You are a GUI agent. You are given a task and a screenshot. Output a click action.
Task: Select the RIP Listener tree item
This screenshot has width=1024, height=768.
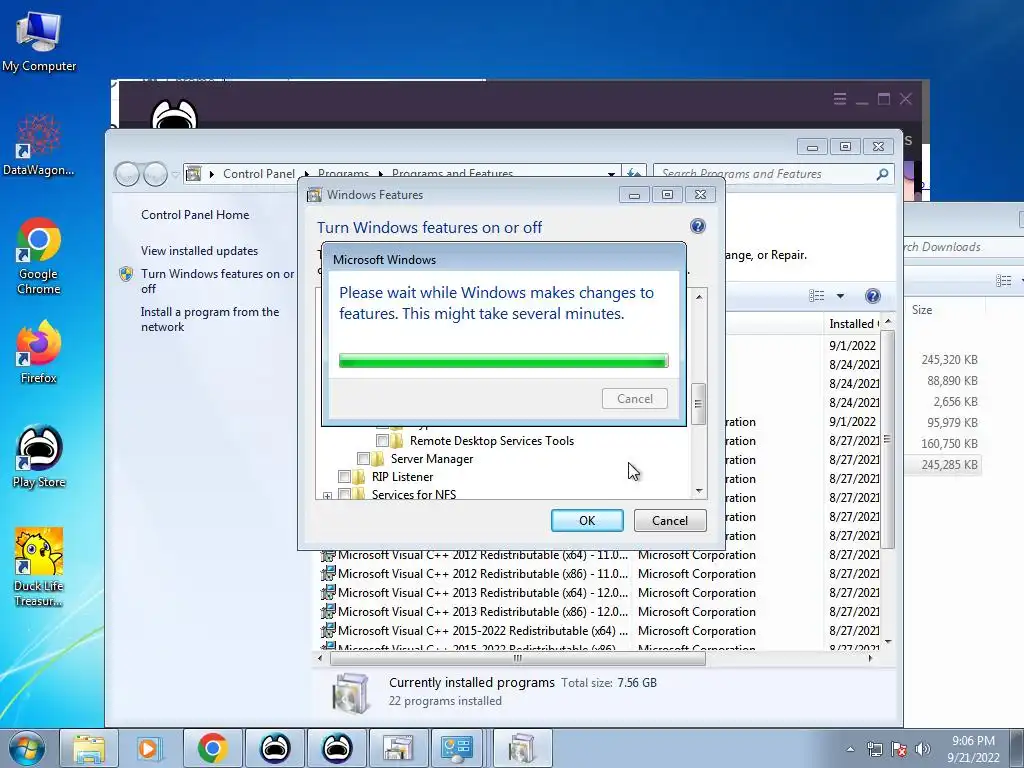click(x=402, y=477)
